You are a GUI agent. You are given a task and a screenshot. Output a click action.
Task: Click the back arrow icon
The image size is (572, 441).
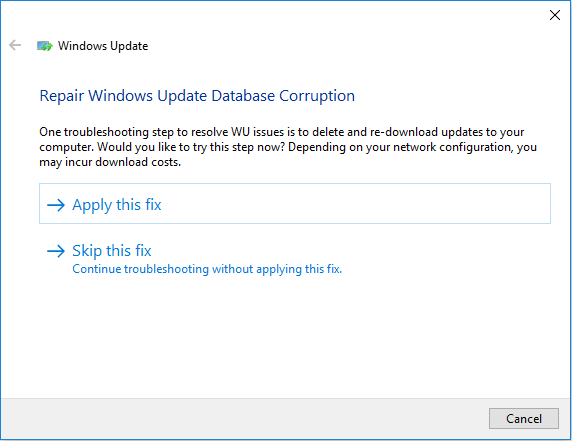(x=15, y=45)
